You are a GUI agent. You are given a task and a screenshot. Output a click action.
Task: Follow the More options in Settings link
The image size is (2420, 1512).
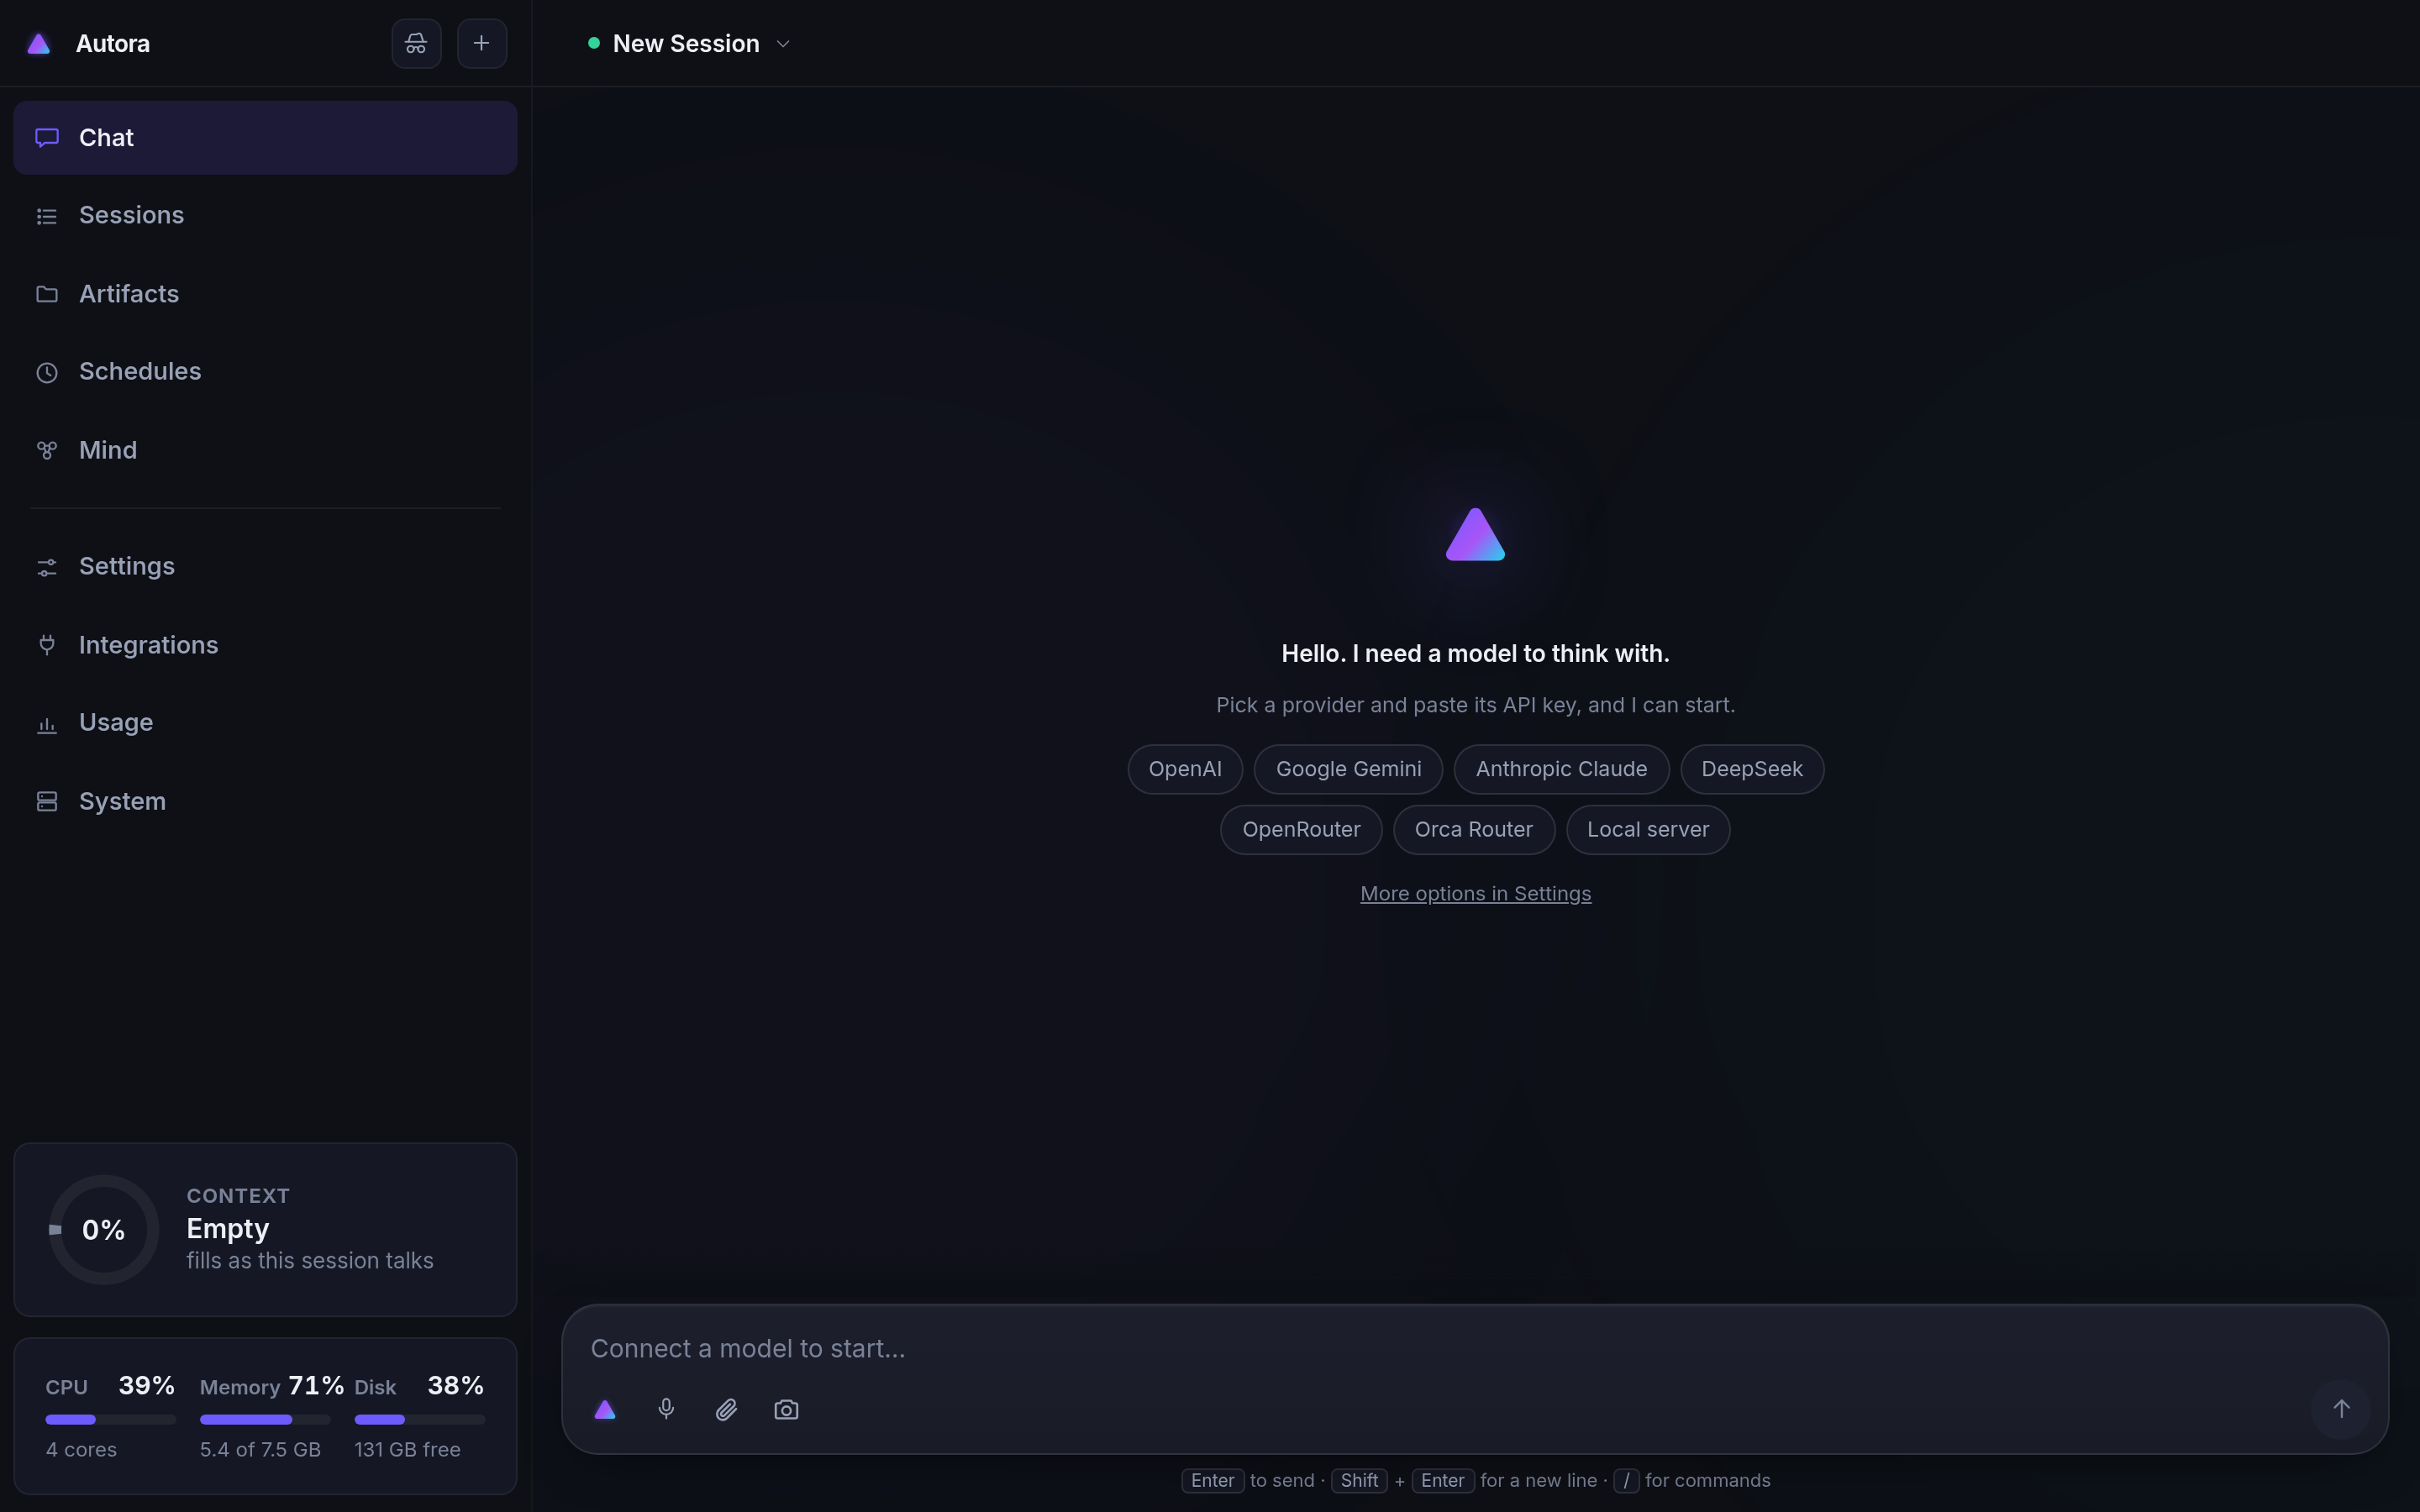tap(1475, 894)
